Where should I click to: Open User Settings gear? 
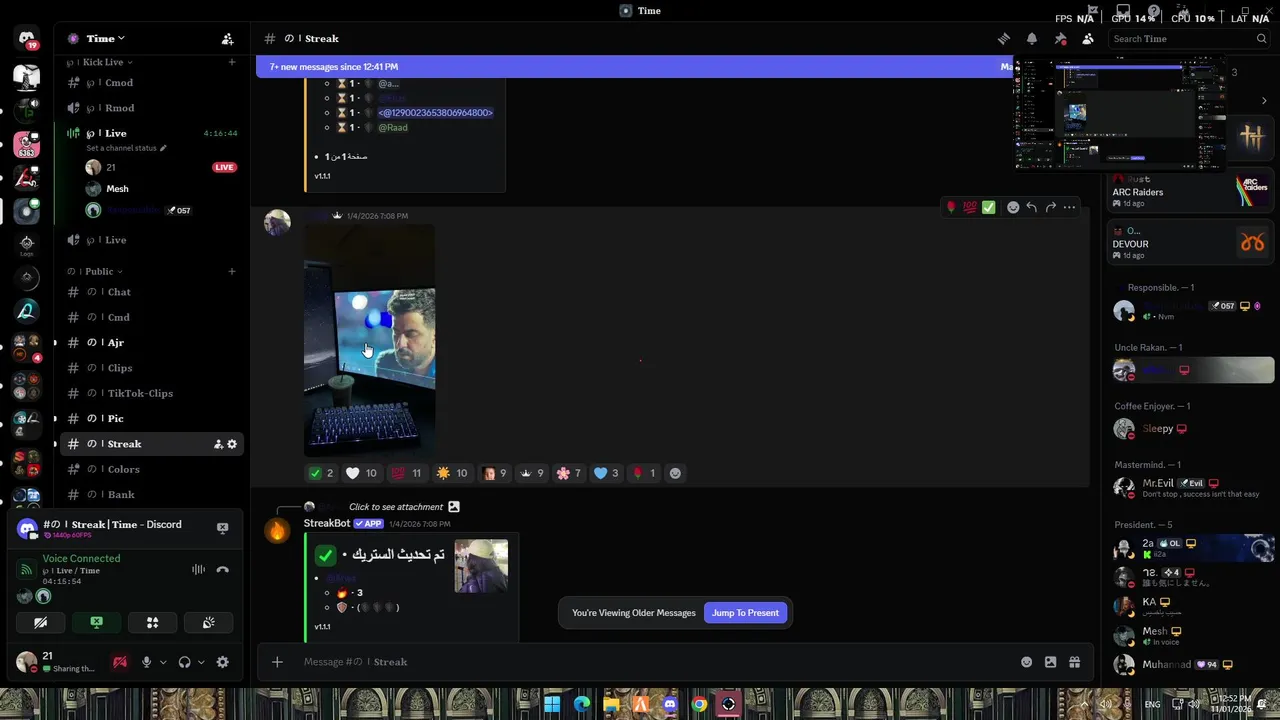(223, 662)
